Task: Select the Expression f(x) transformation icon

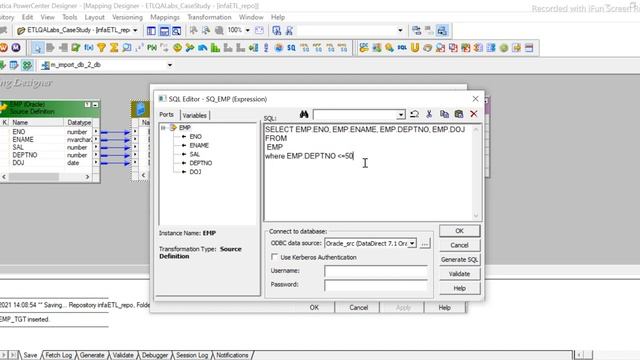Action: click(89, 48)
